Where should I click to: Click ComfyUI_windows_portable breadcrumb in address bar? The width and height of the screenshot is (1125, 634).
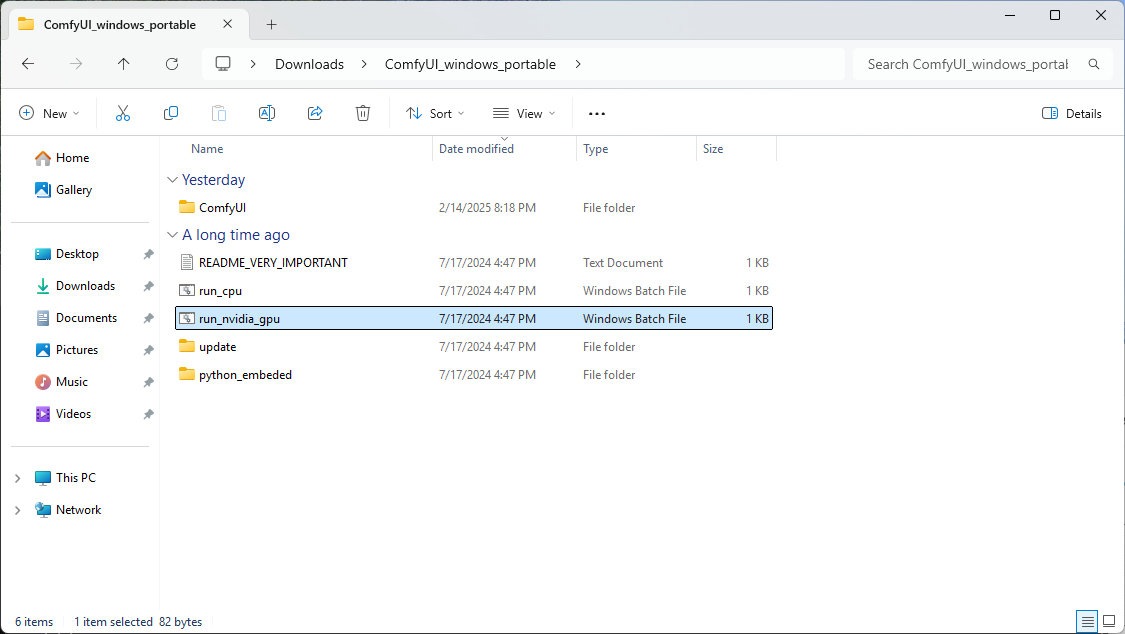click(x=470, y=64)
